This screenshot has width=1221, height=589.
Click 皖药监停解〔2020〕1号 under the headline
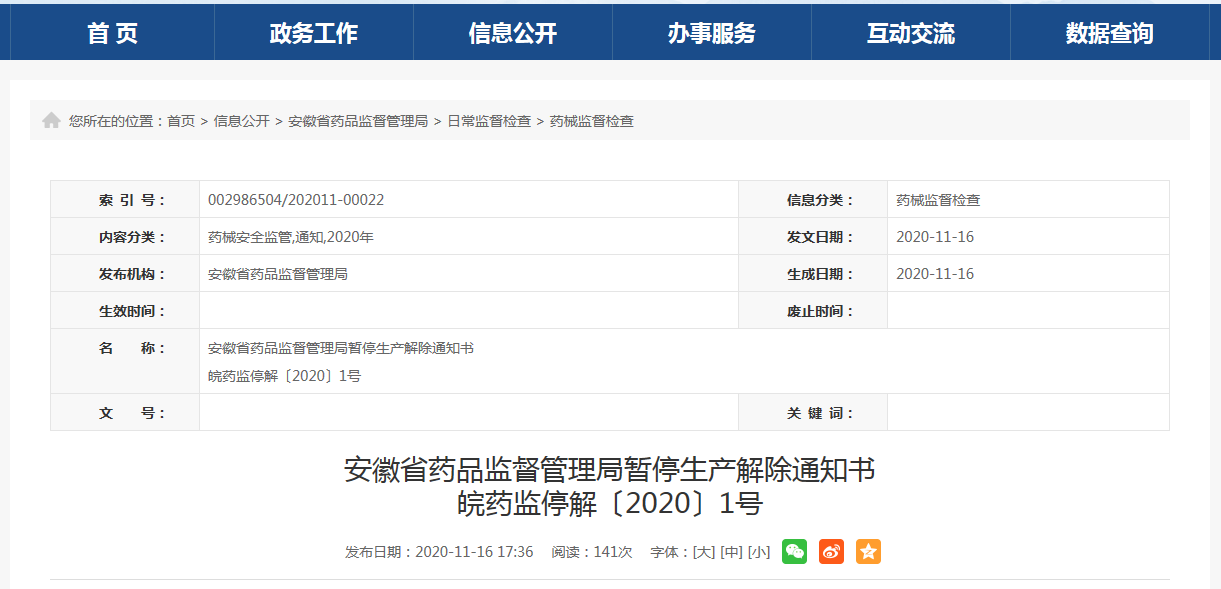point(610,503)
